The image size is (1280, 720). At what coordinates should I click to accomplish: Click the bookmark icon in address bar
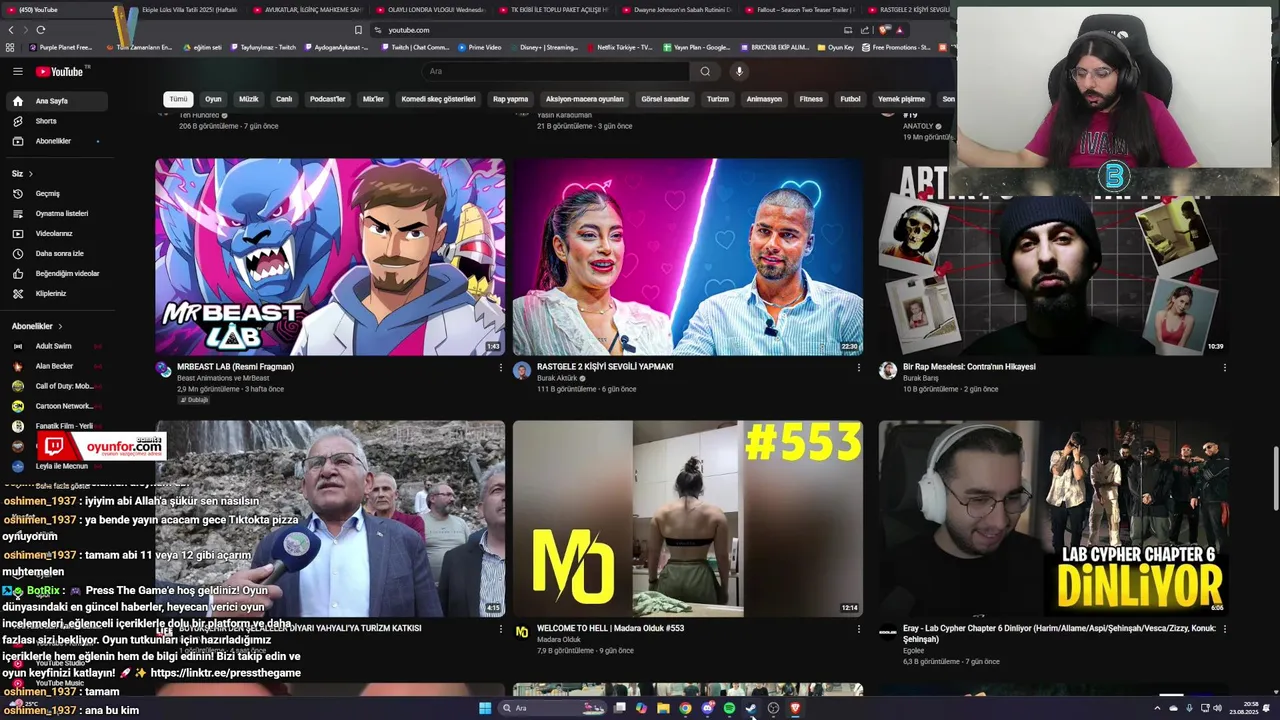[358, 30]
